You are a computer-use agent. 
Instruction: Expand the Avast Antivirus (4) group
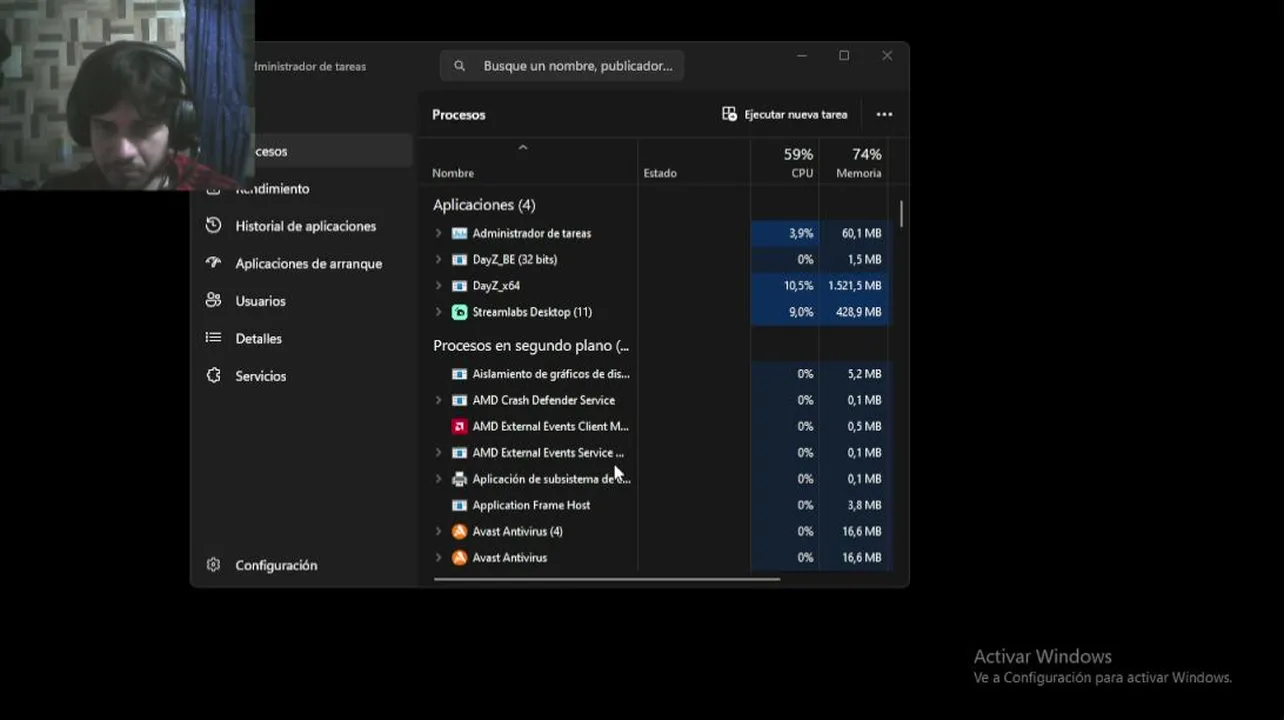click(438, 531)
